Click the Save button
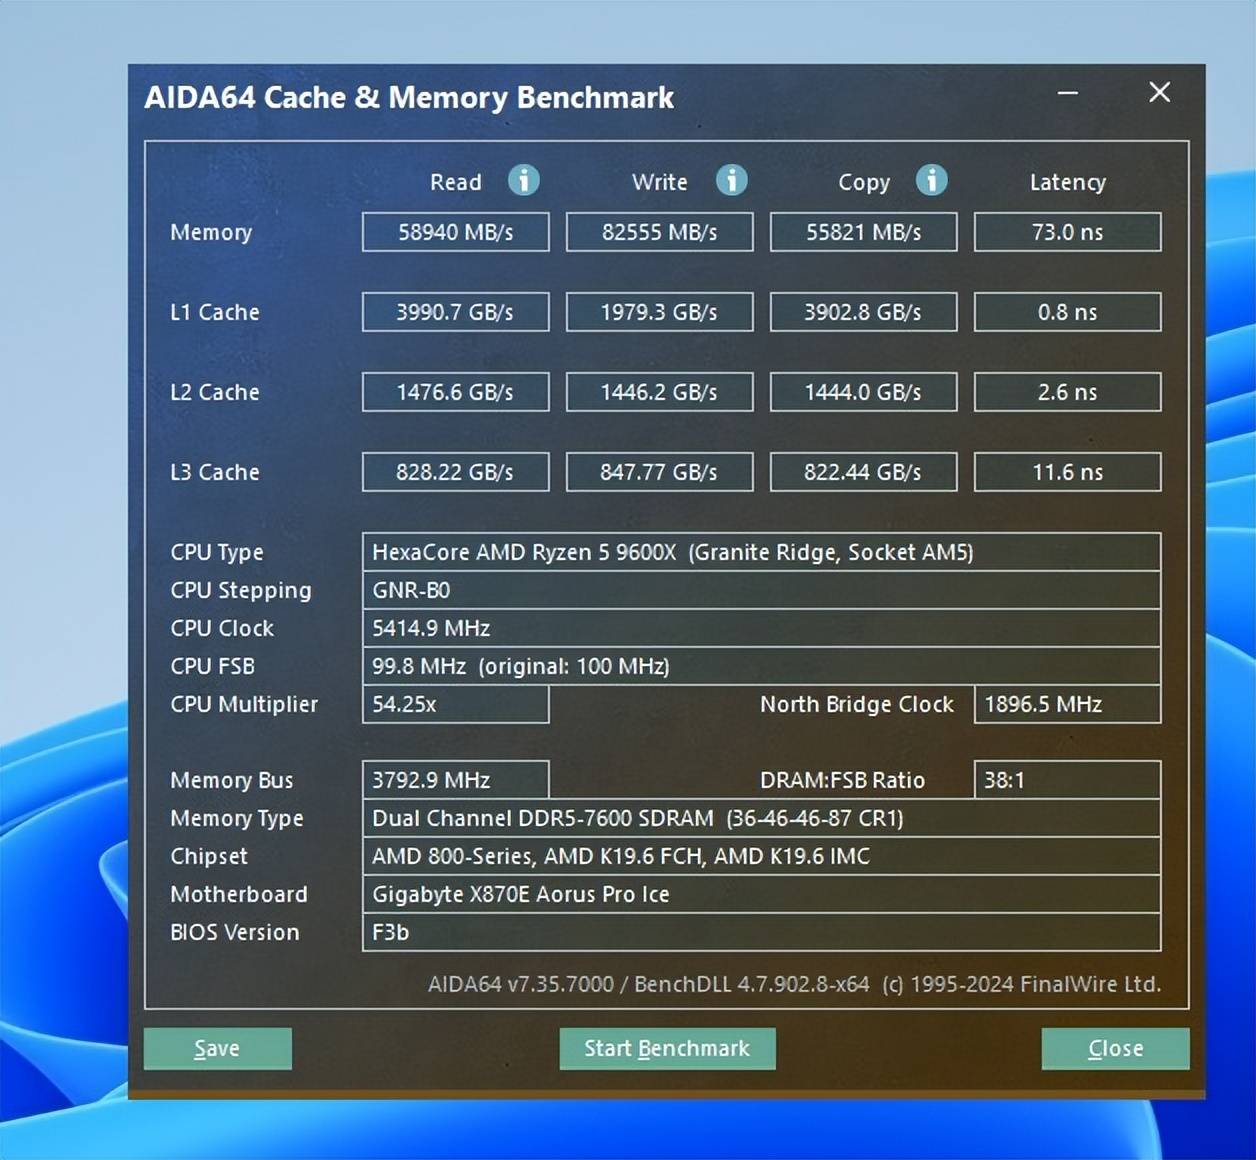Viewport: 1256px width, 1160px height. pos(218,1048)
